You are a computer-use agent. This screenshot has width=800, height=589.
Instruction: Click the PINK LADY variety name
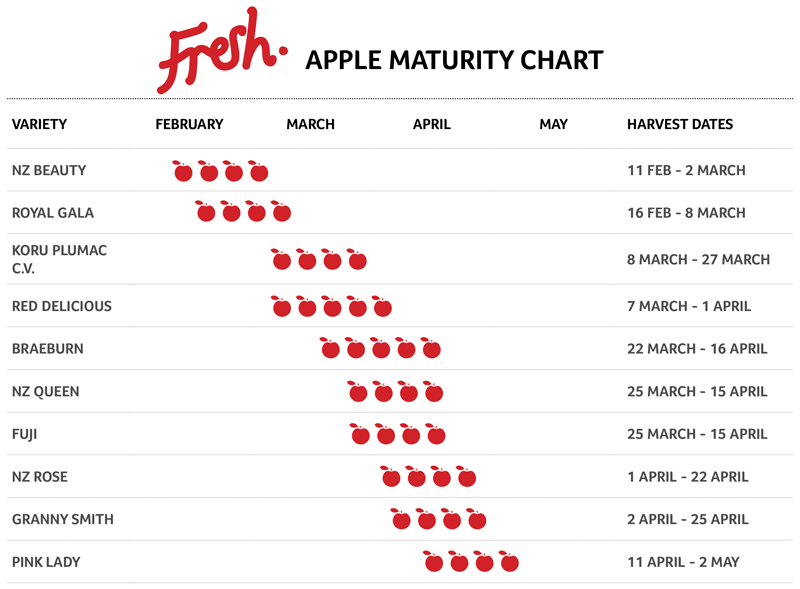point(46,562)
